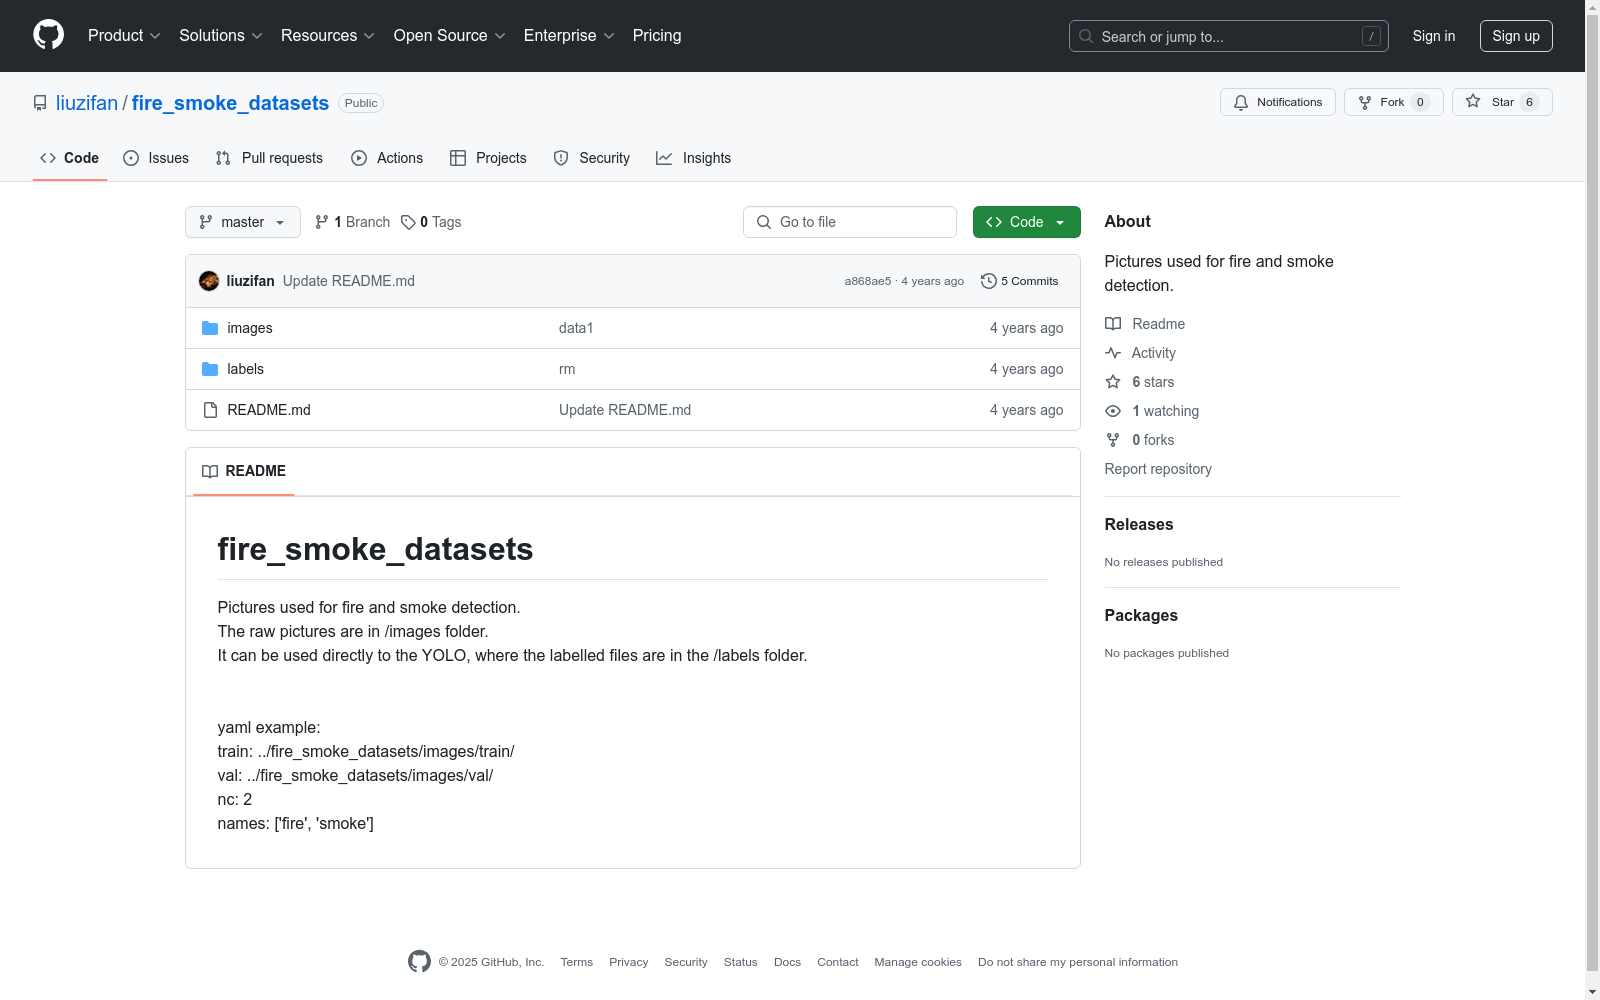
Task: Click Report repository
Action: (x=1158, y=469)
